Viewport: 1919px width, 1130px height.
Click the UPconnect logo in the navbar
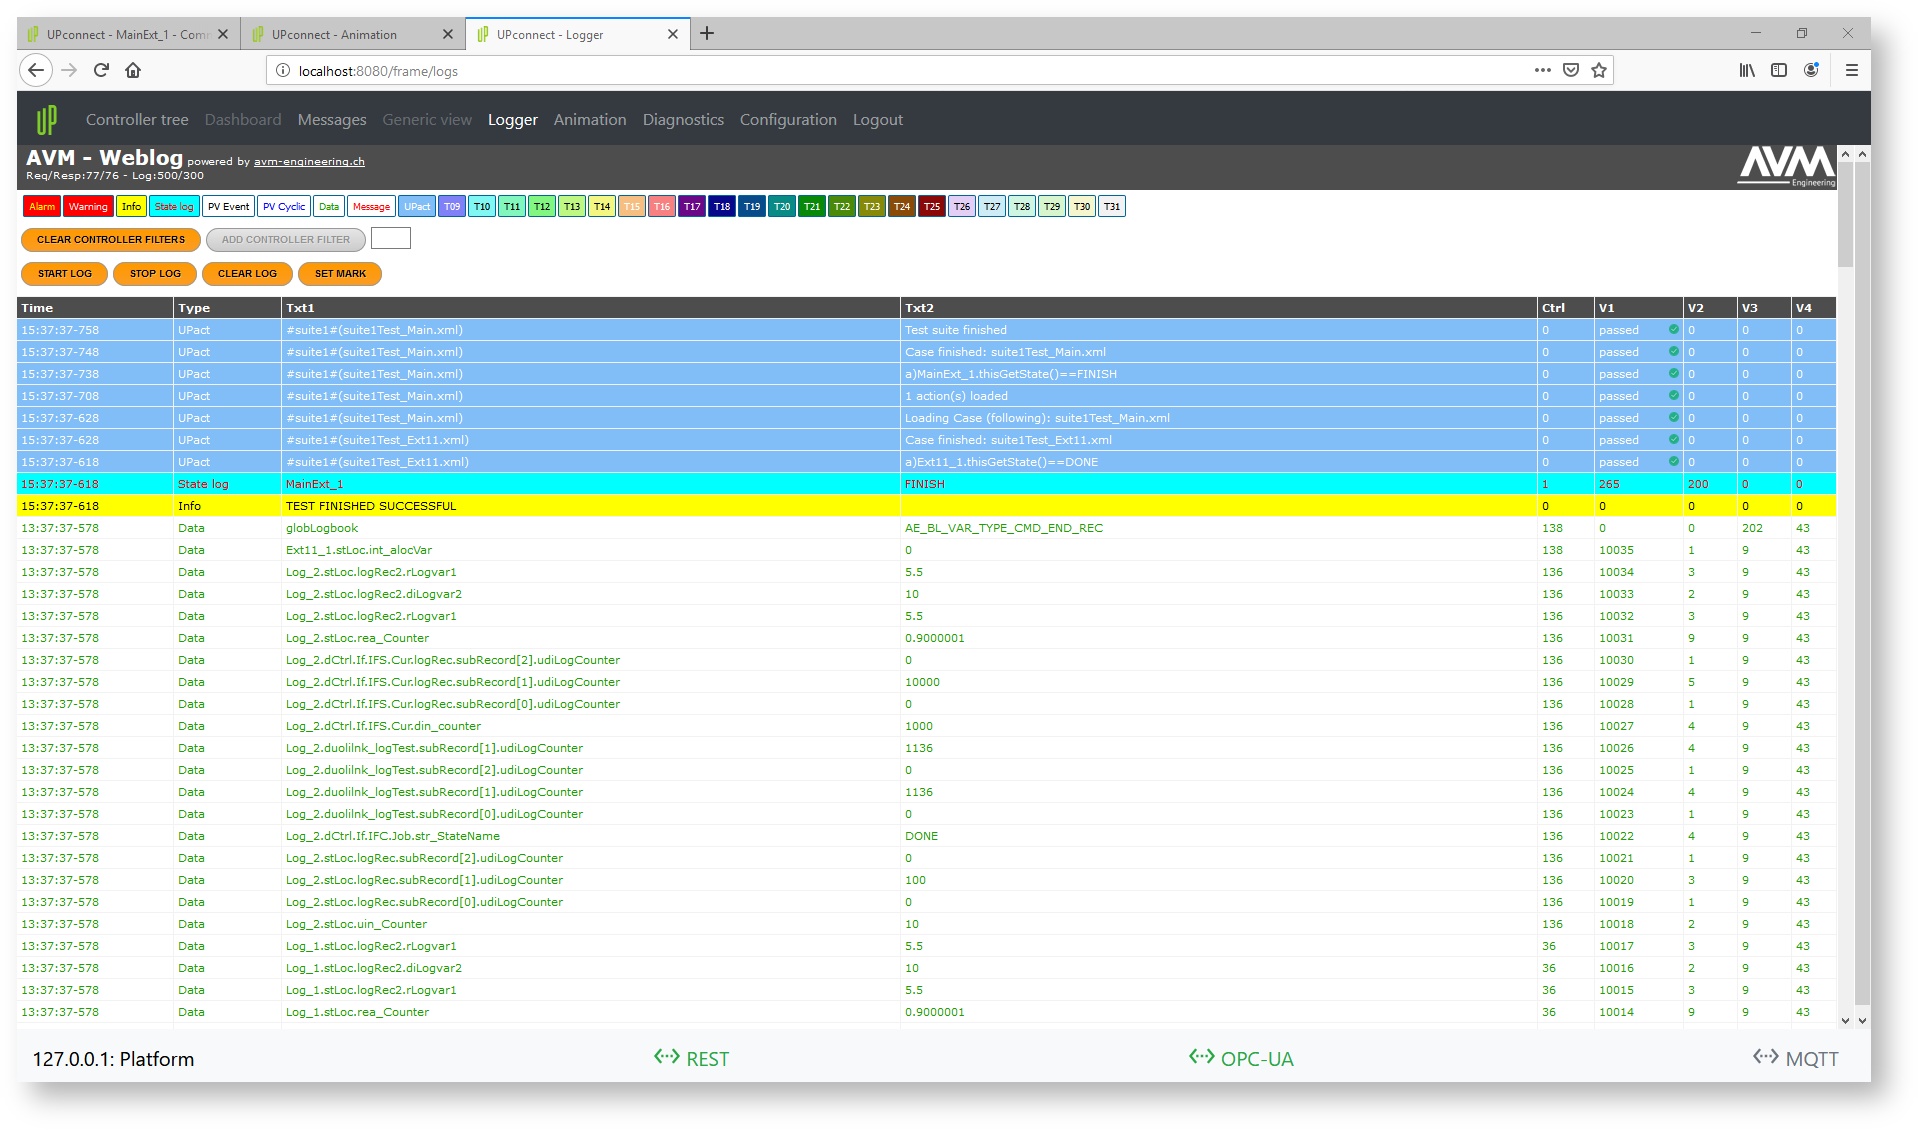click(x=46, y=120)
